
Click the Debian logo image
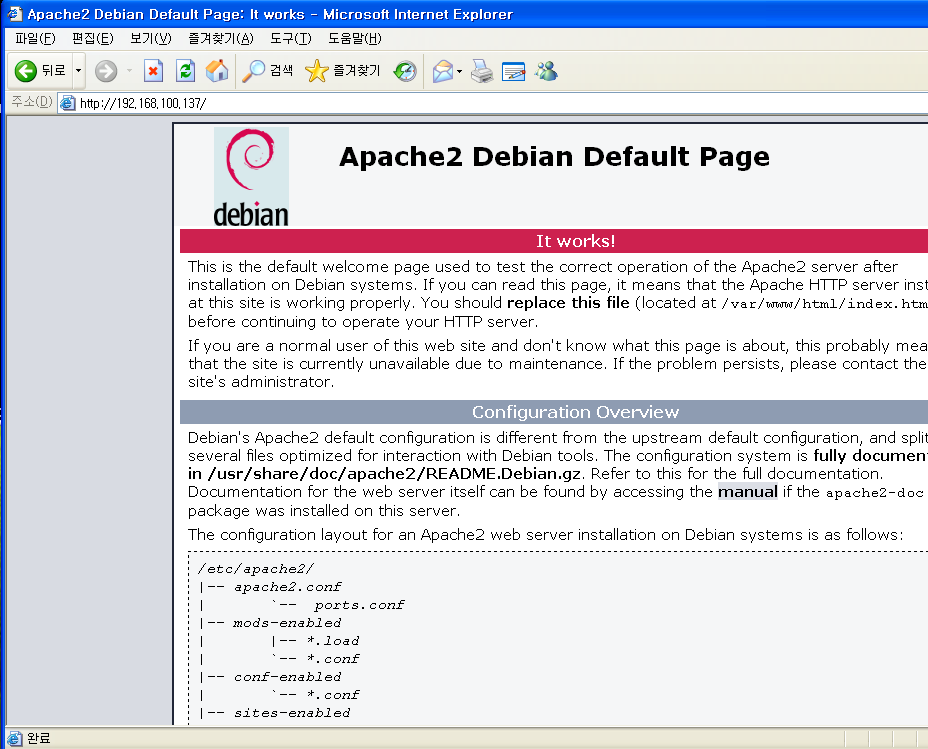[x=251, y=177]
